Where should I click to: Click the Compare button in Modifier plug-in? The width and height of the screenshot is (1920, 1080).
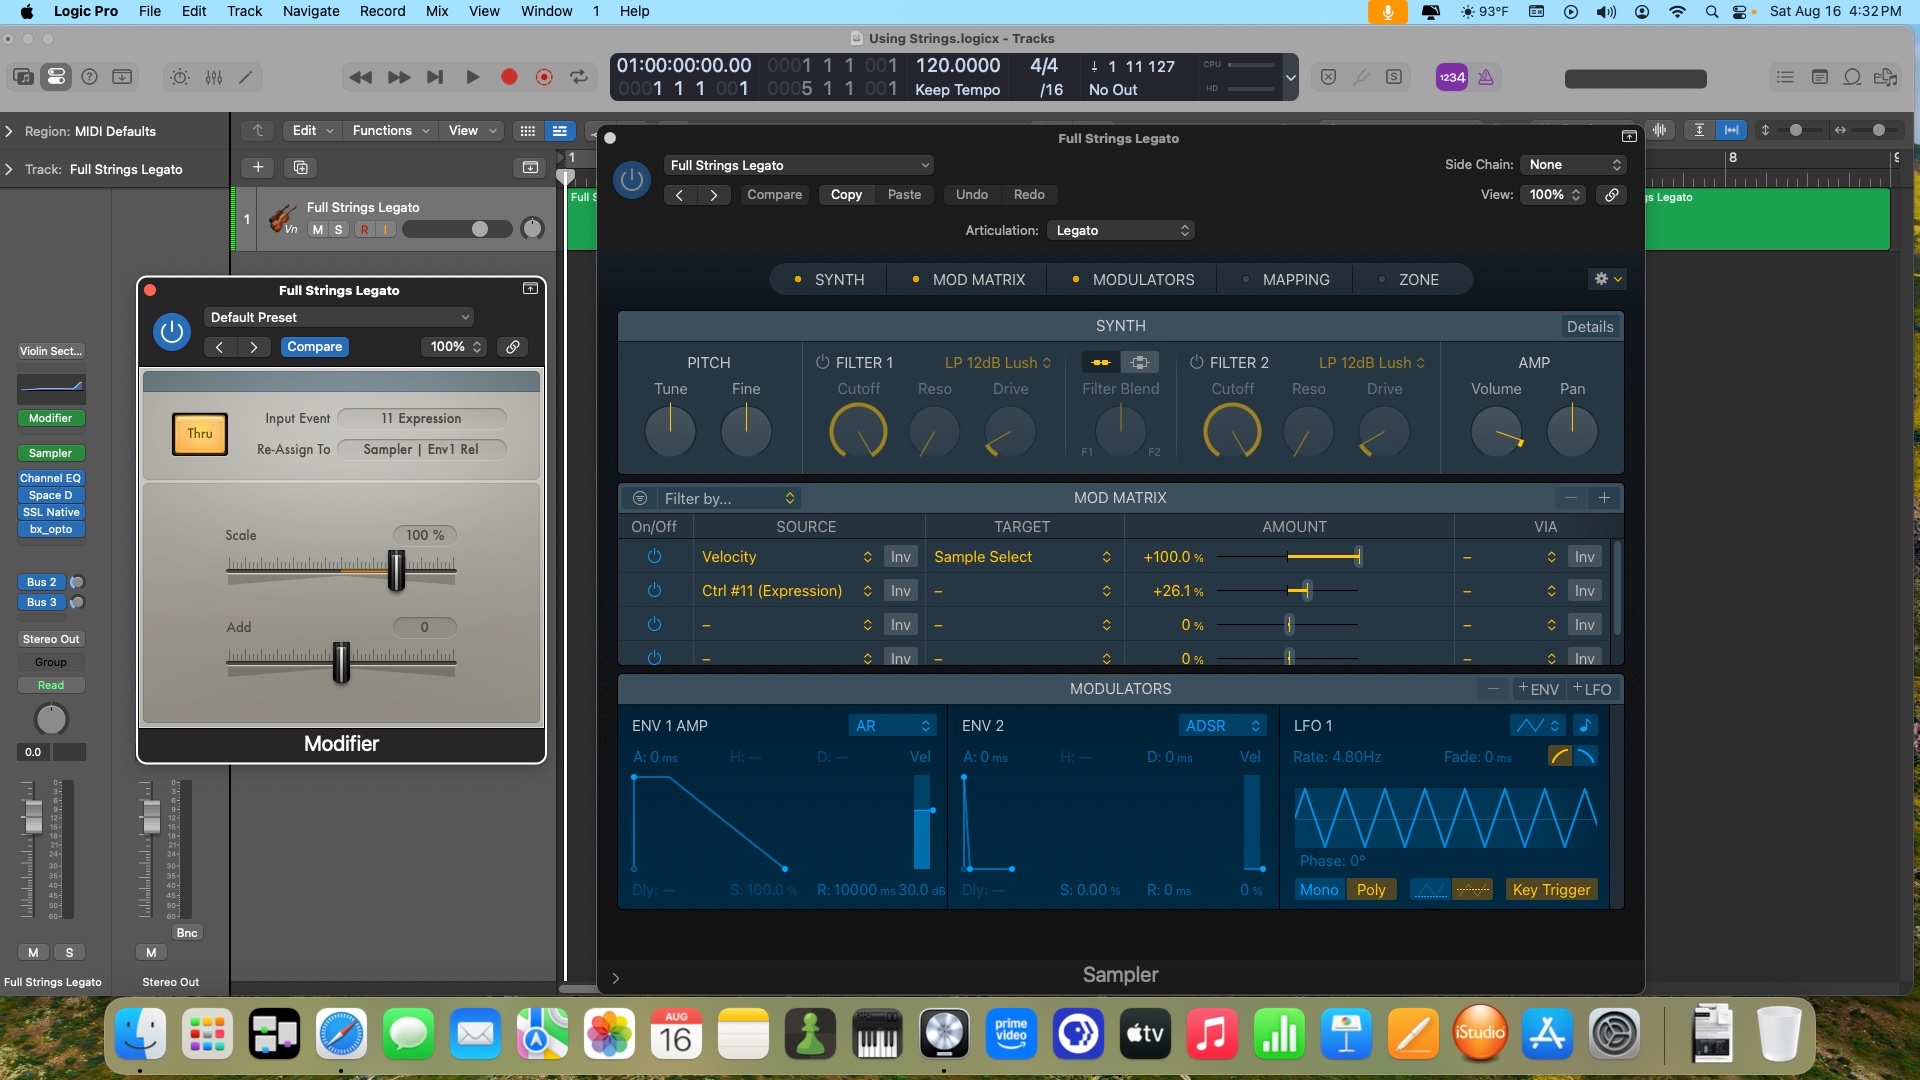pyautogui.click(x=314, y=347)
